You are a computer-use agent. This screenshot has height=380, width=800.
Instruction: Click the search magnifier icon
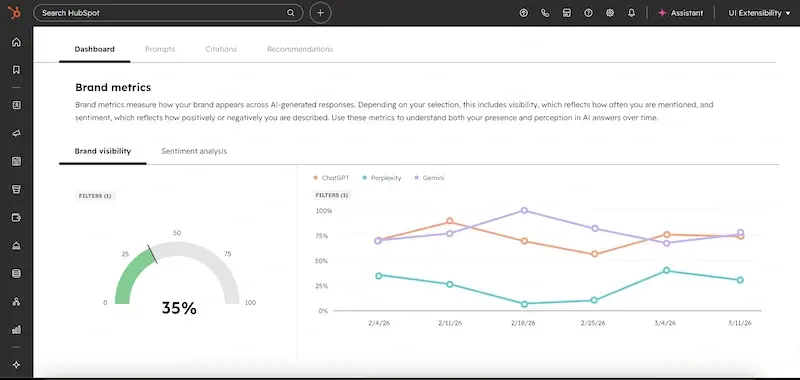click(x=290, y=13)
